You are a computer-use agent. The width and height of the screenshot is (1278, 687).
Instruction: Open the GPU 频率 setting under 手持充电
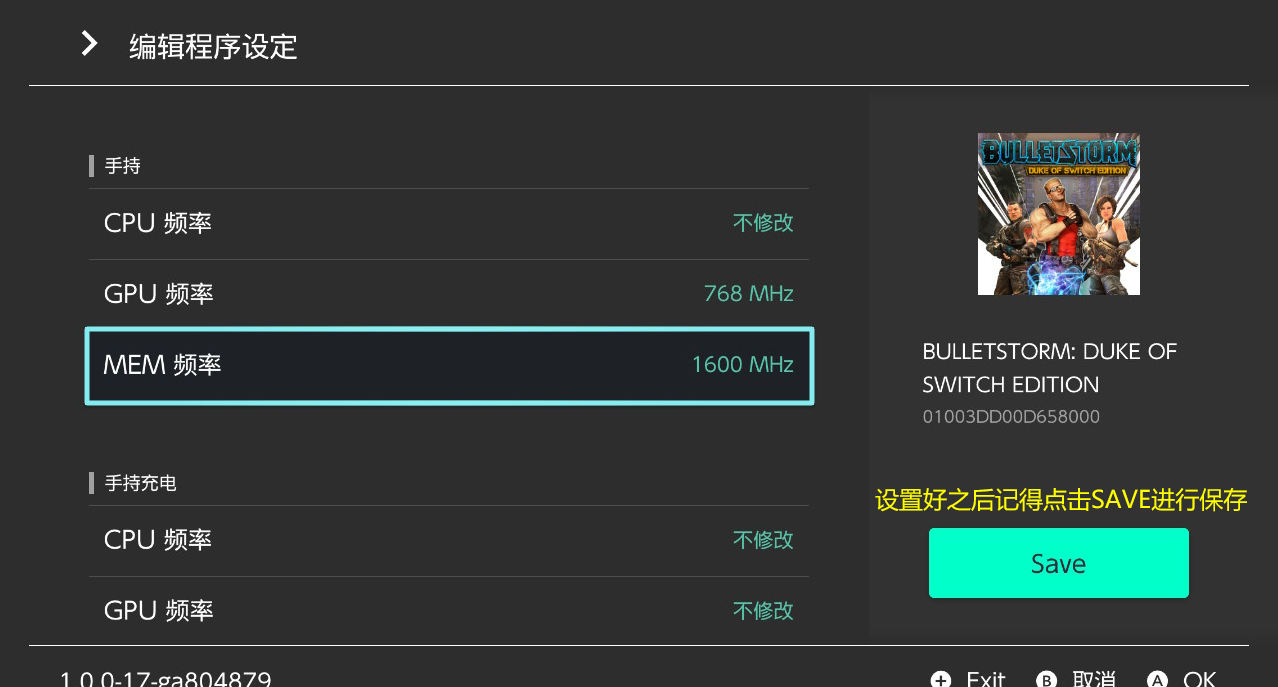(x=449, y=611)
